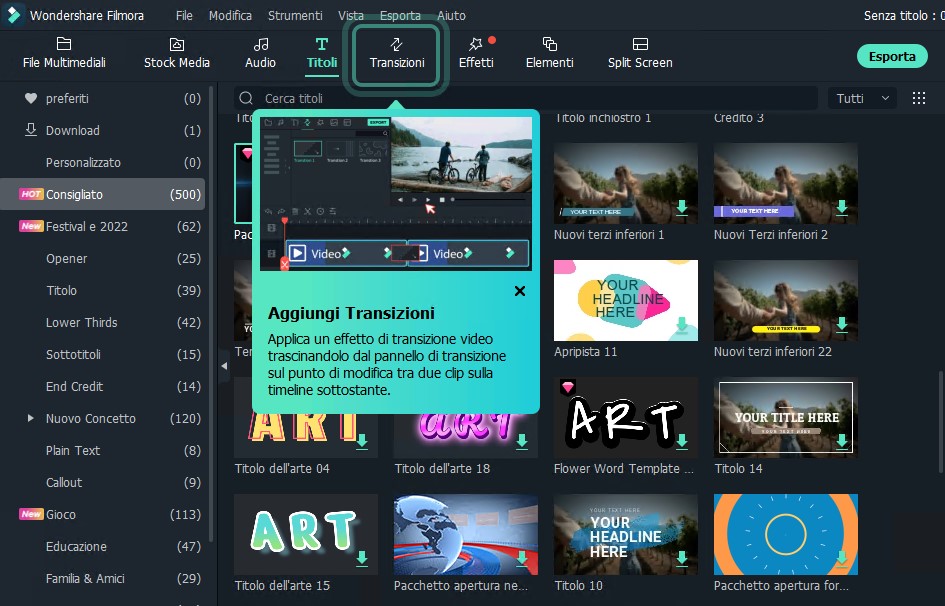Collapse the sidebar with the left arrow handle
This screenshot has height=606, width=945.
pyautogui.click(x=224, y=366)
